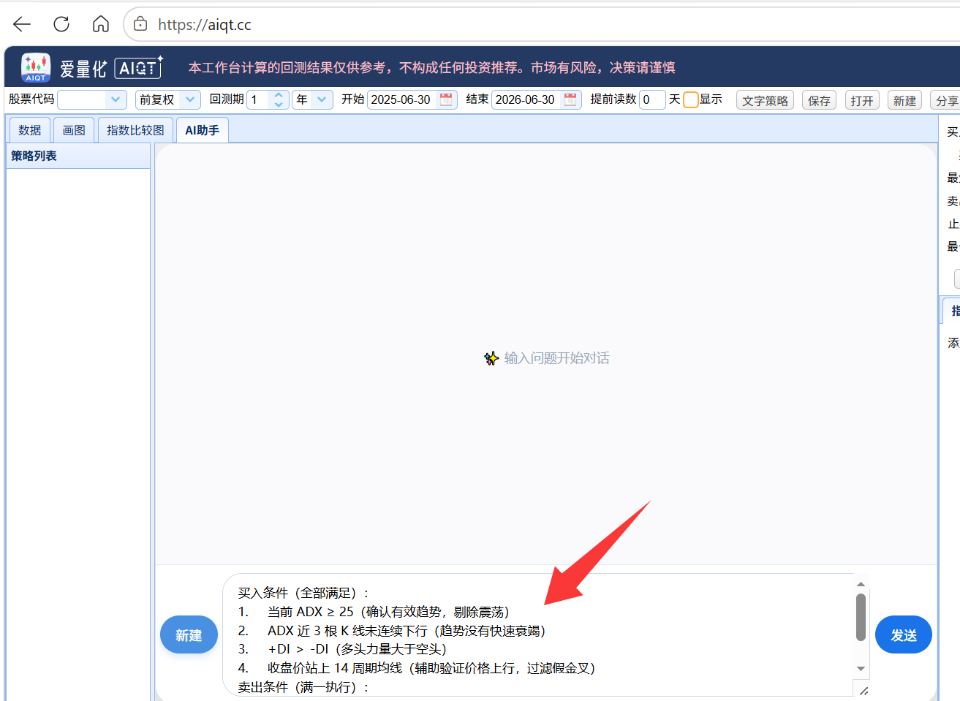This screenshot has width=960, height=701.
Task: Expand the 股票代码 dropdown
Action: (115, 99)
